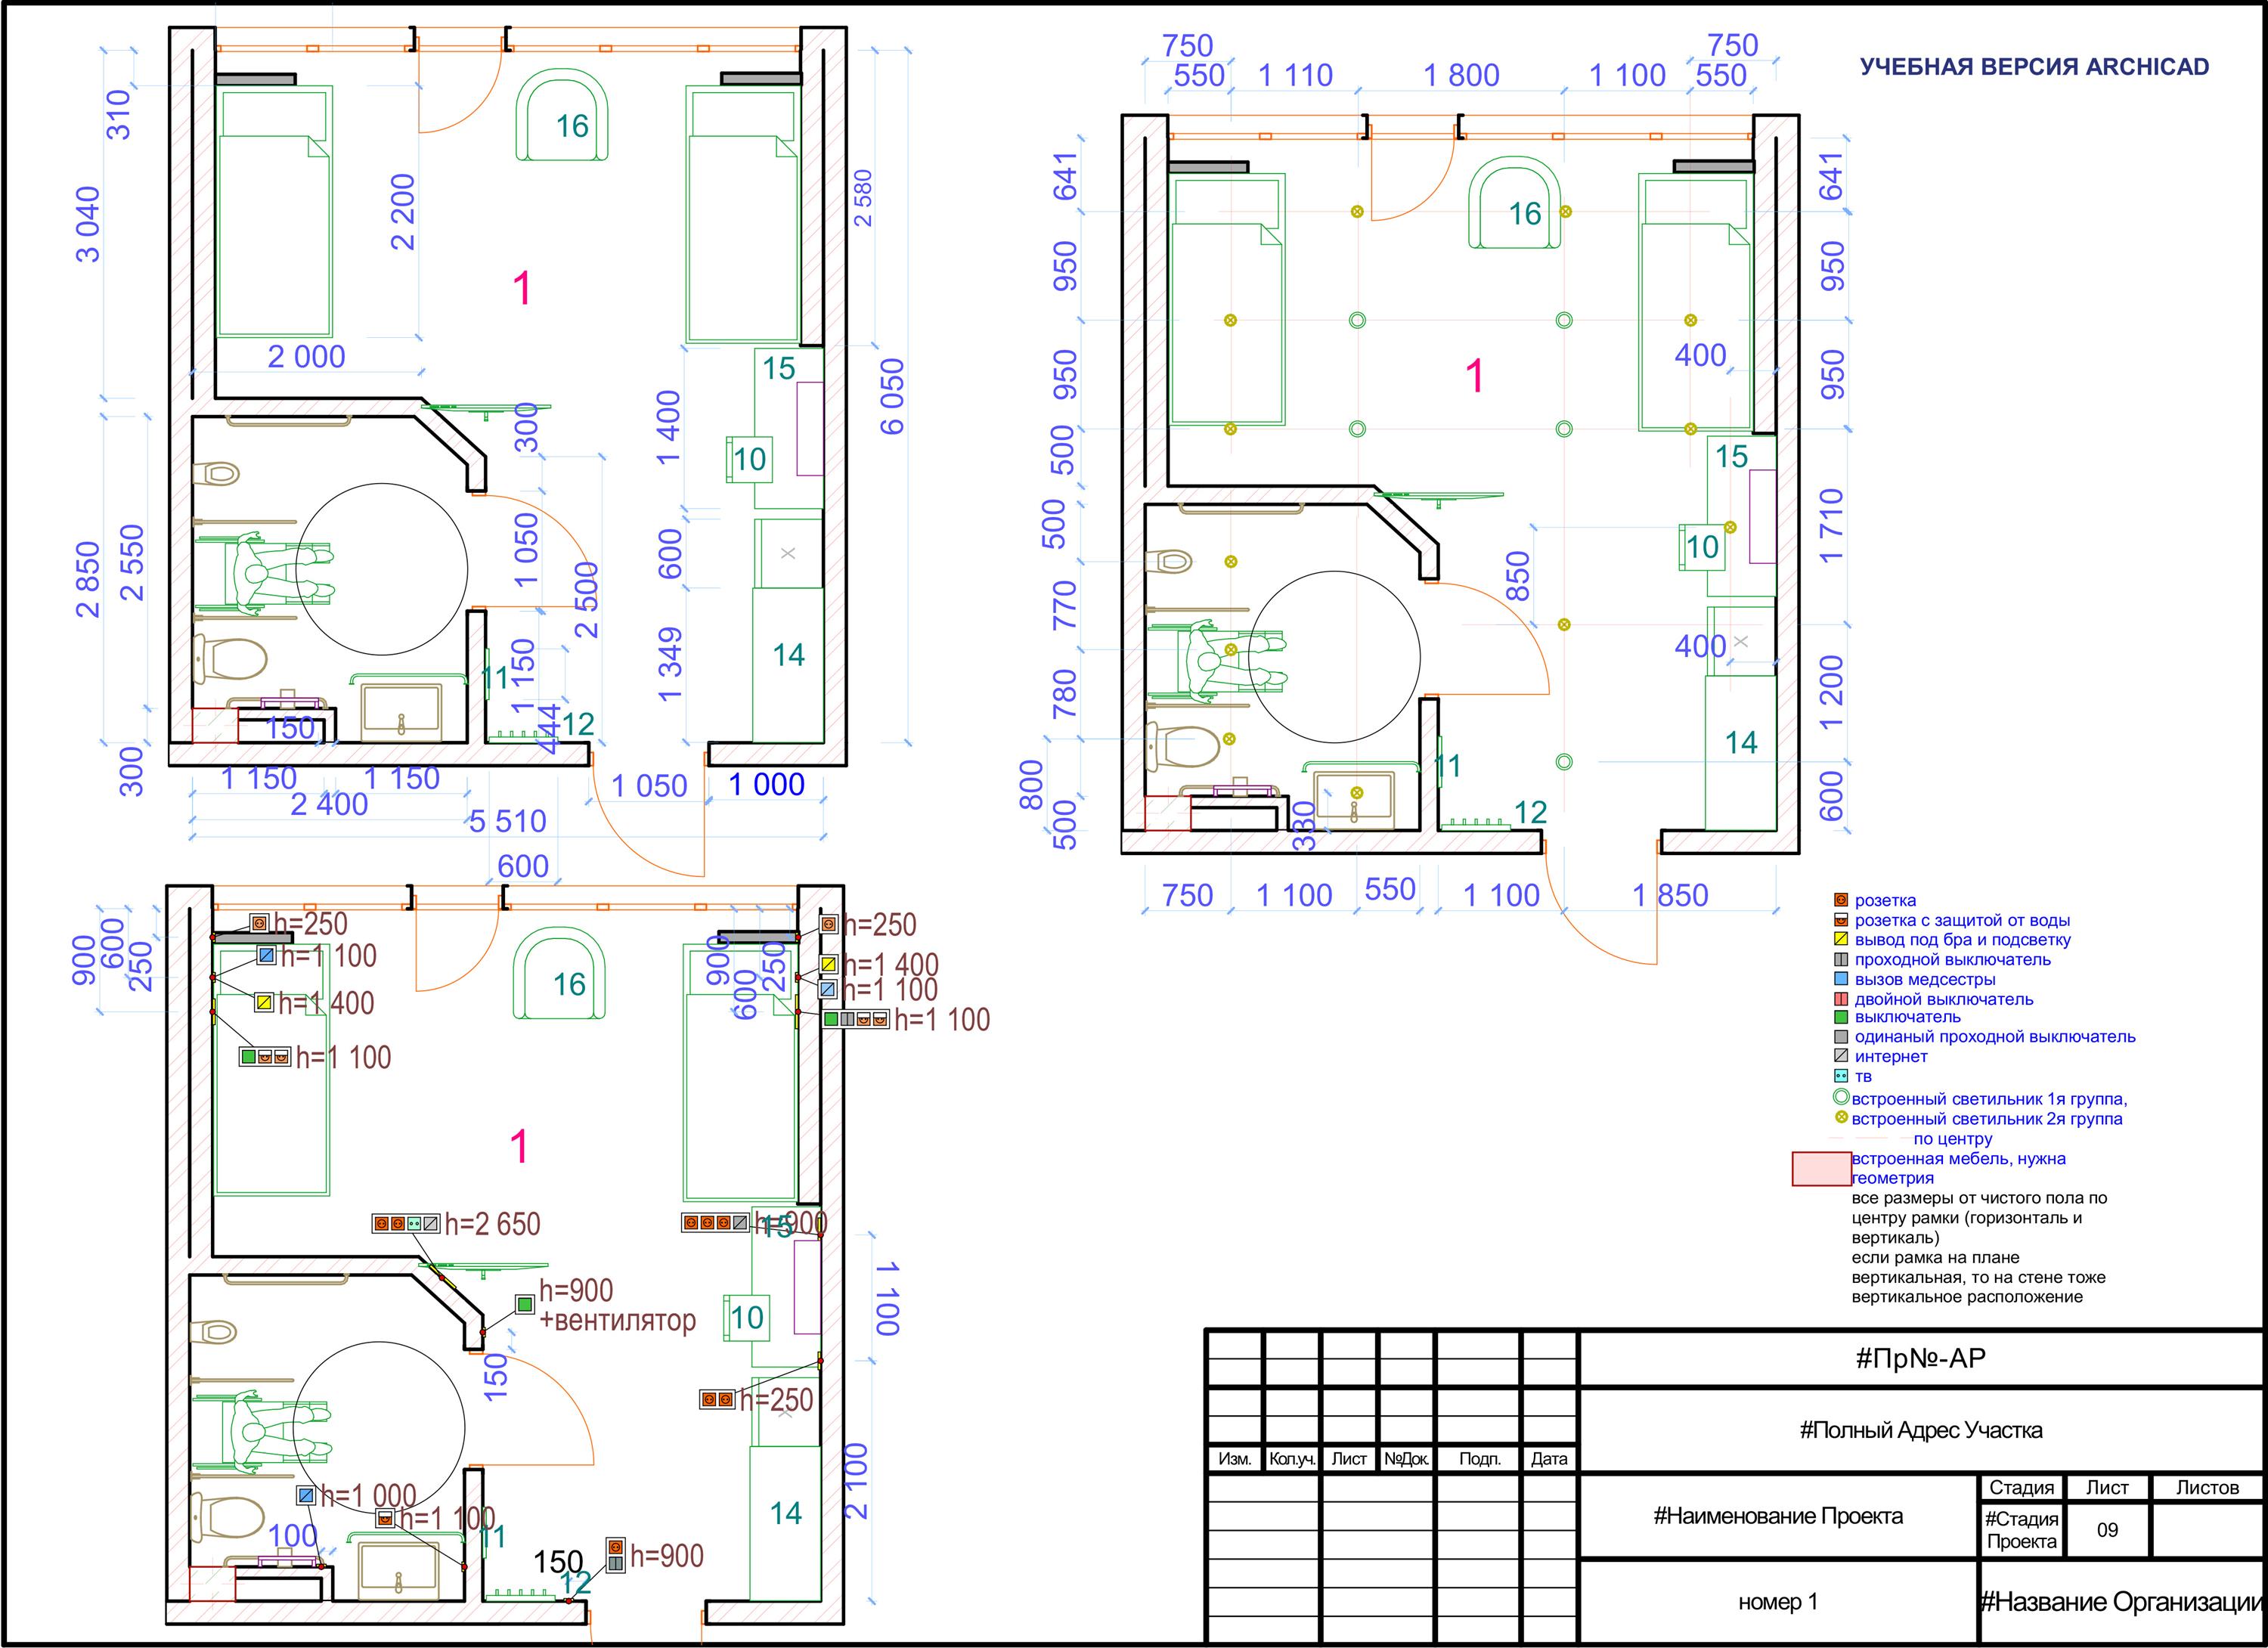
Task: Click the cyan тв legend icon
Action: 1841,1076
